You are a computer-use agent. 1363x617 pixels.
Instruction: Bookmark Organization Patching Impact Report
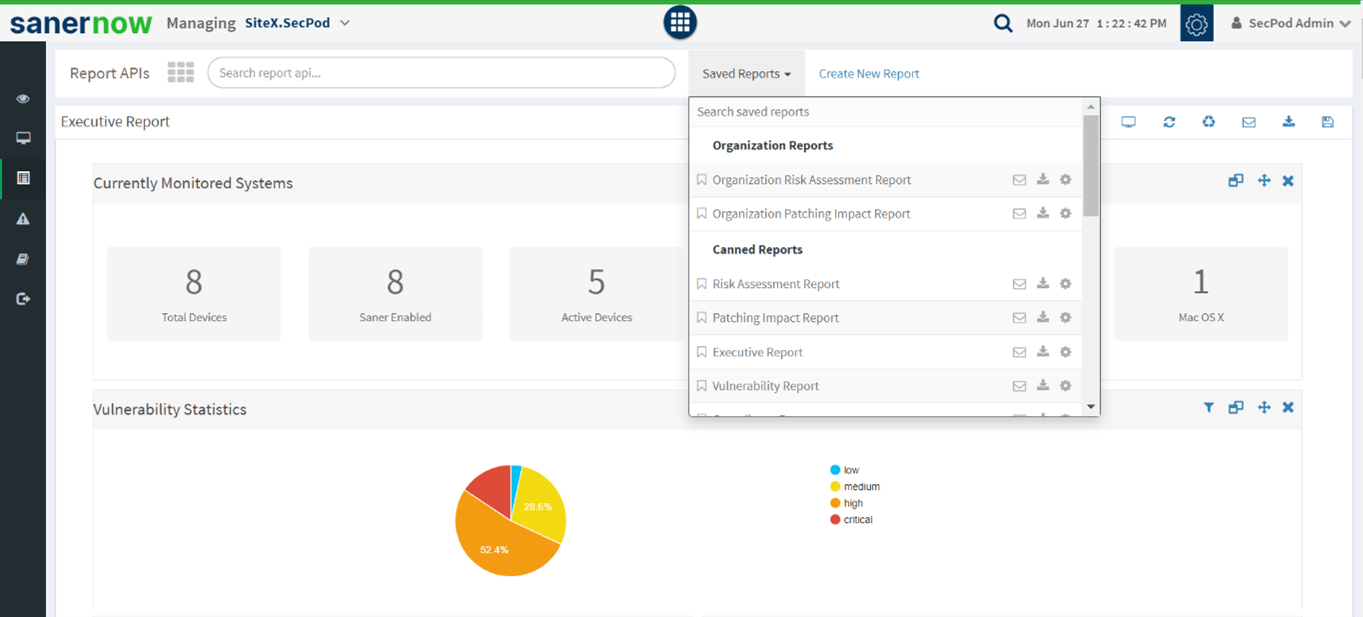701,214
